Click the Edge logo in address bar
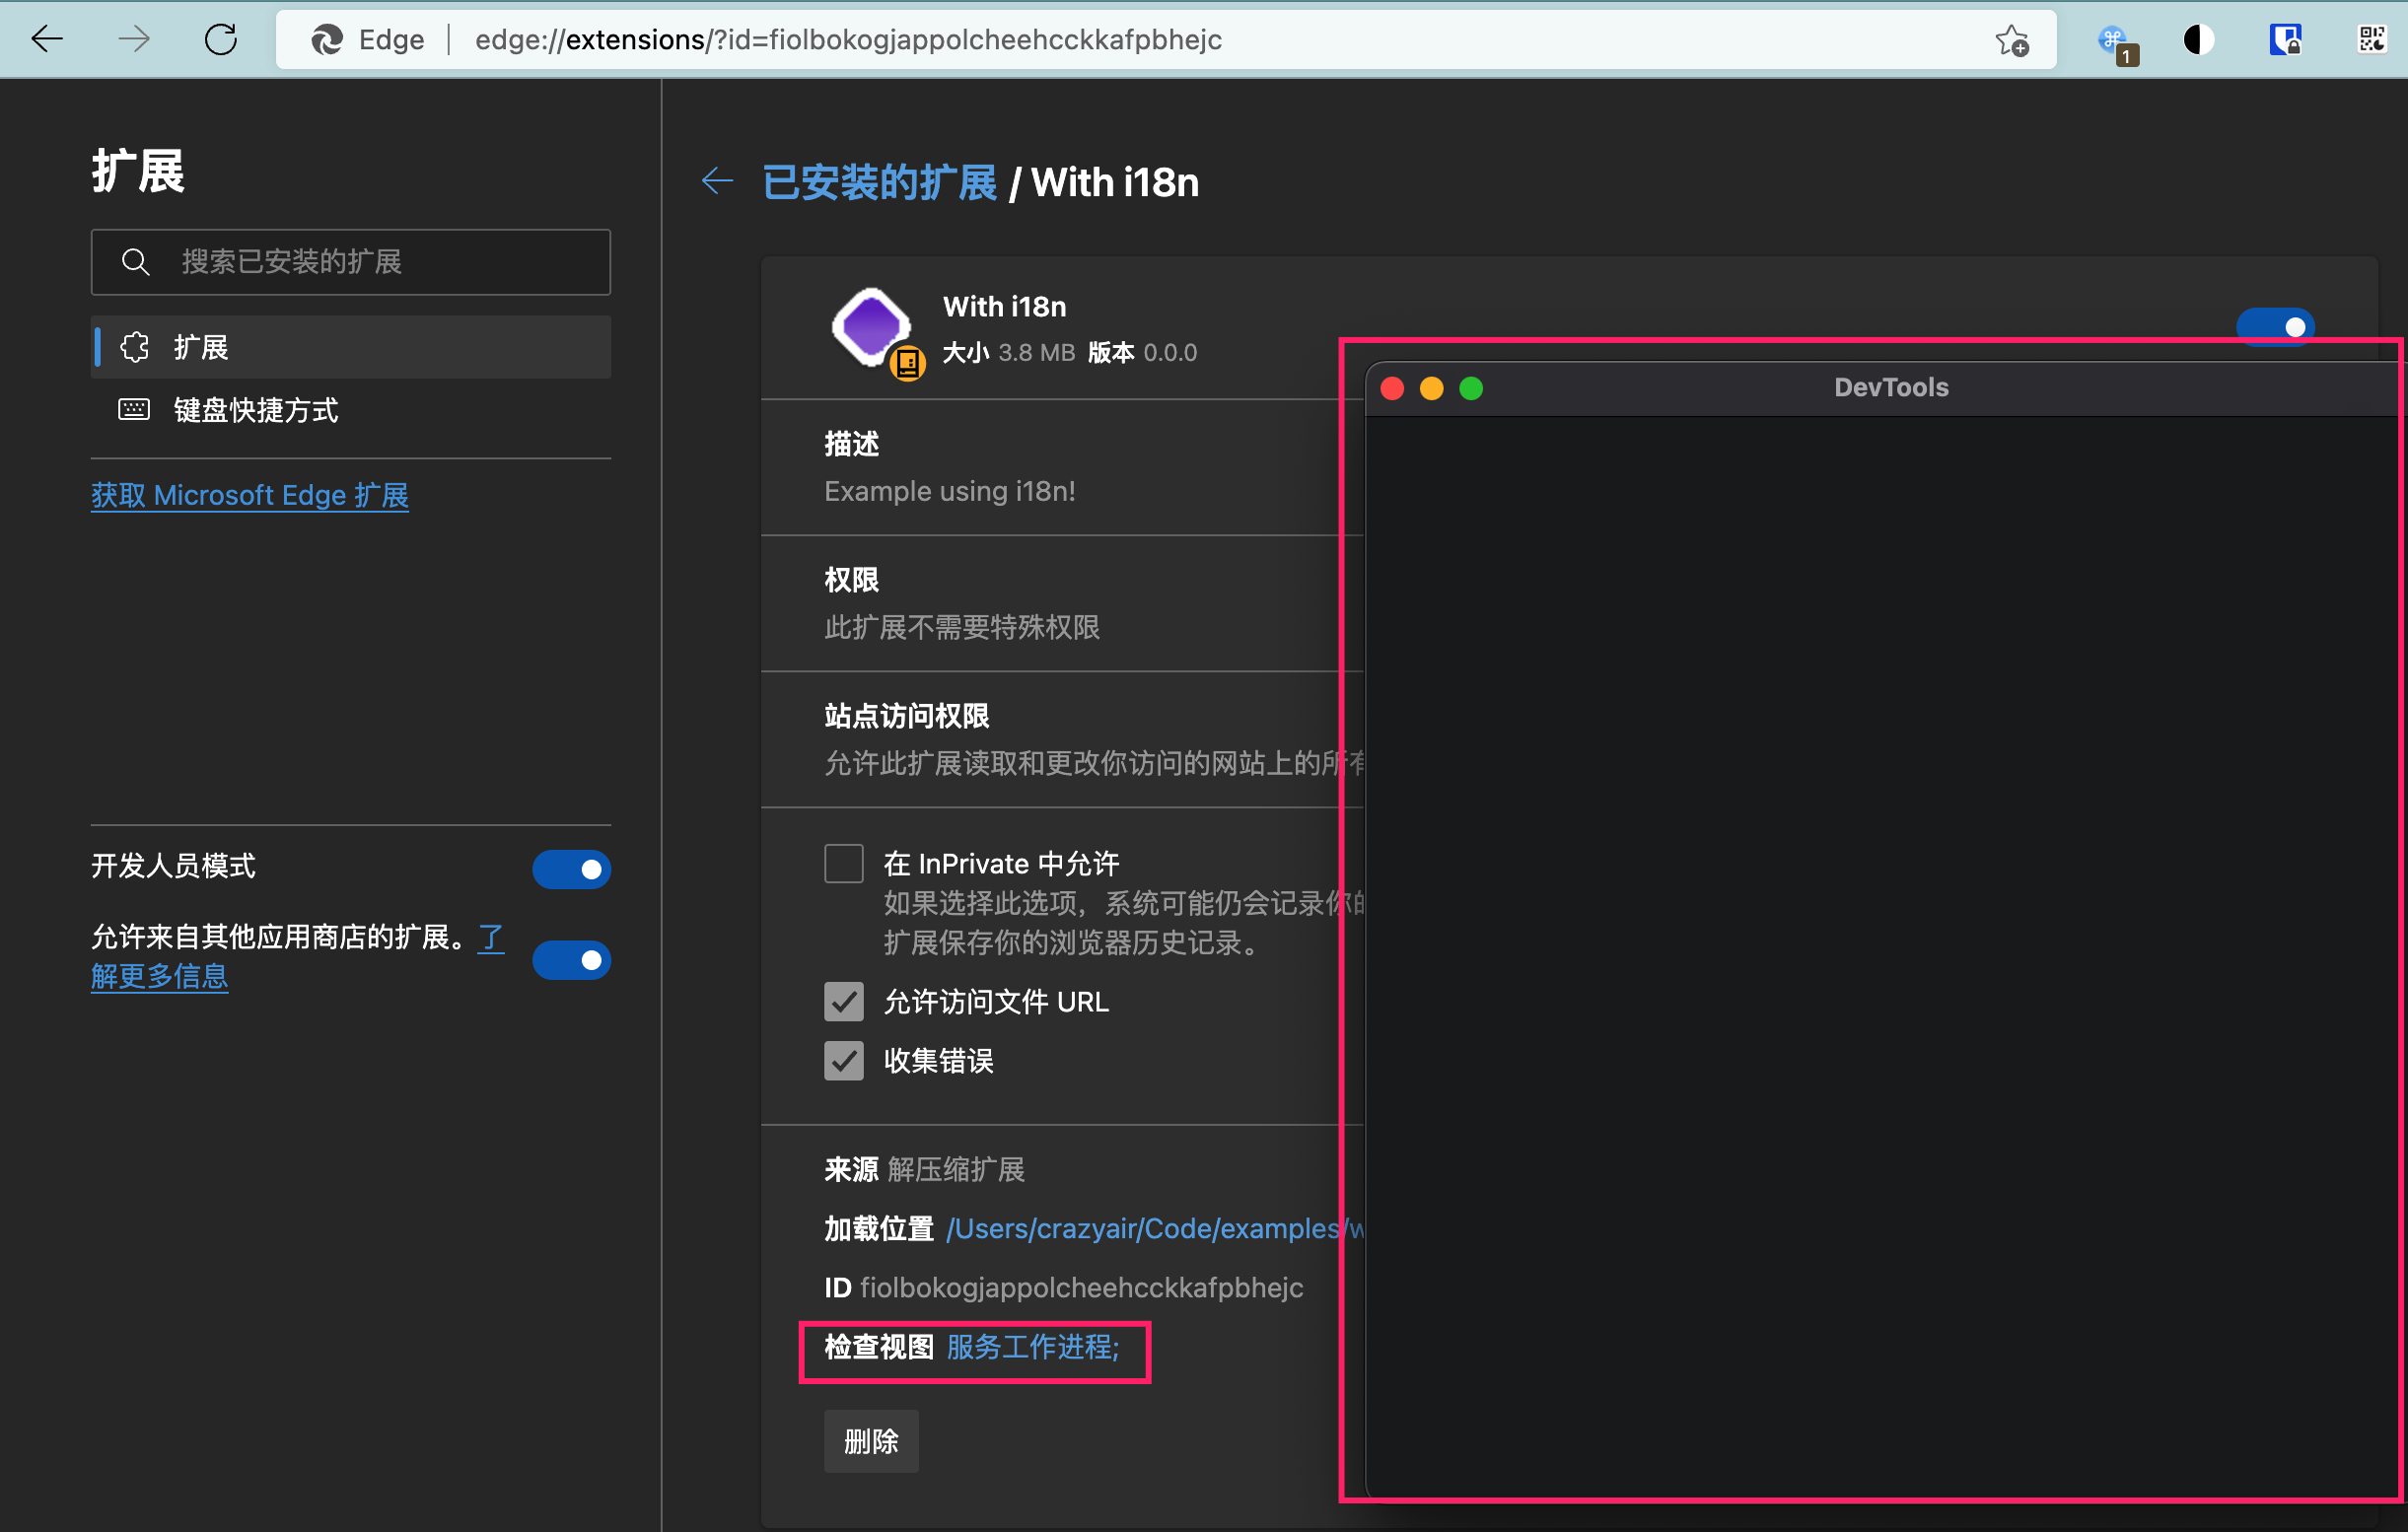 [327, 40]
